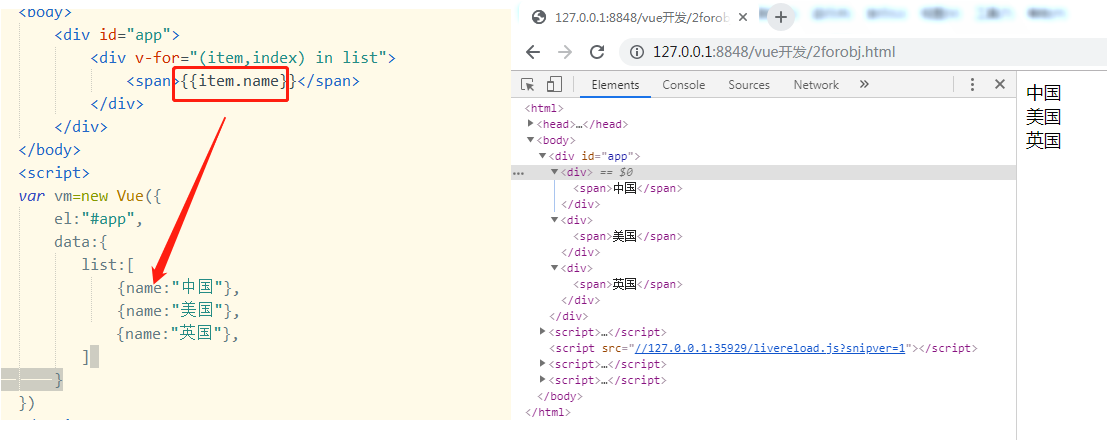The width and height of the screenshot is (1108, 441).
Task: Click the list:[ line in editor
Action: pyautogui.click(x=108, y=265)
